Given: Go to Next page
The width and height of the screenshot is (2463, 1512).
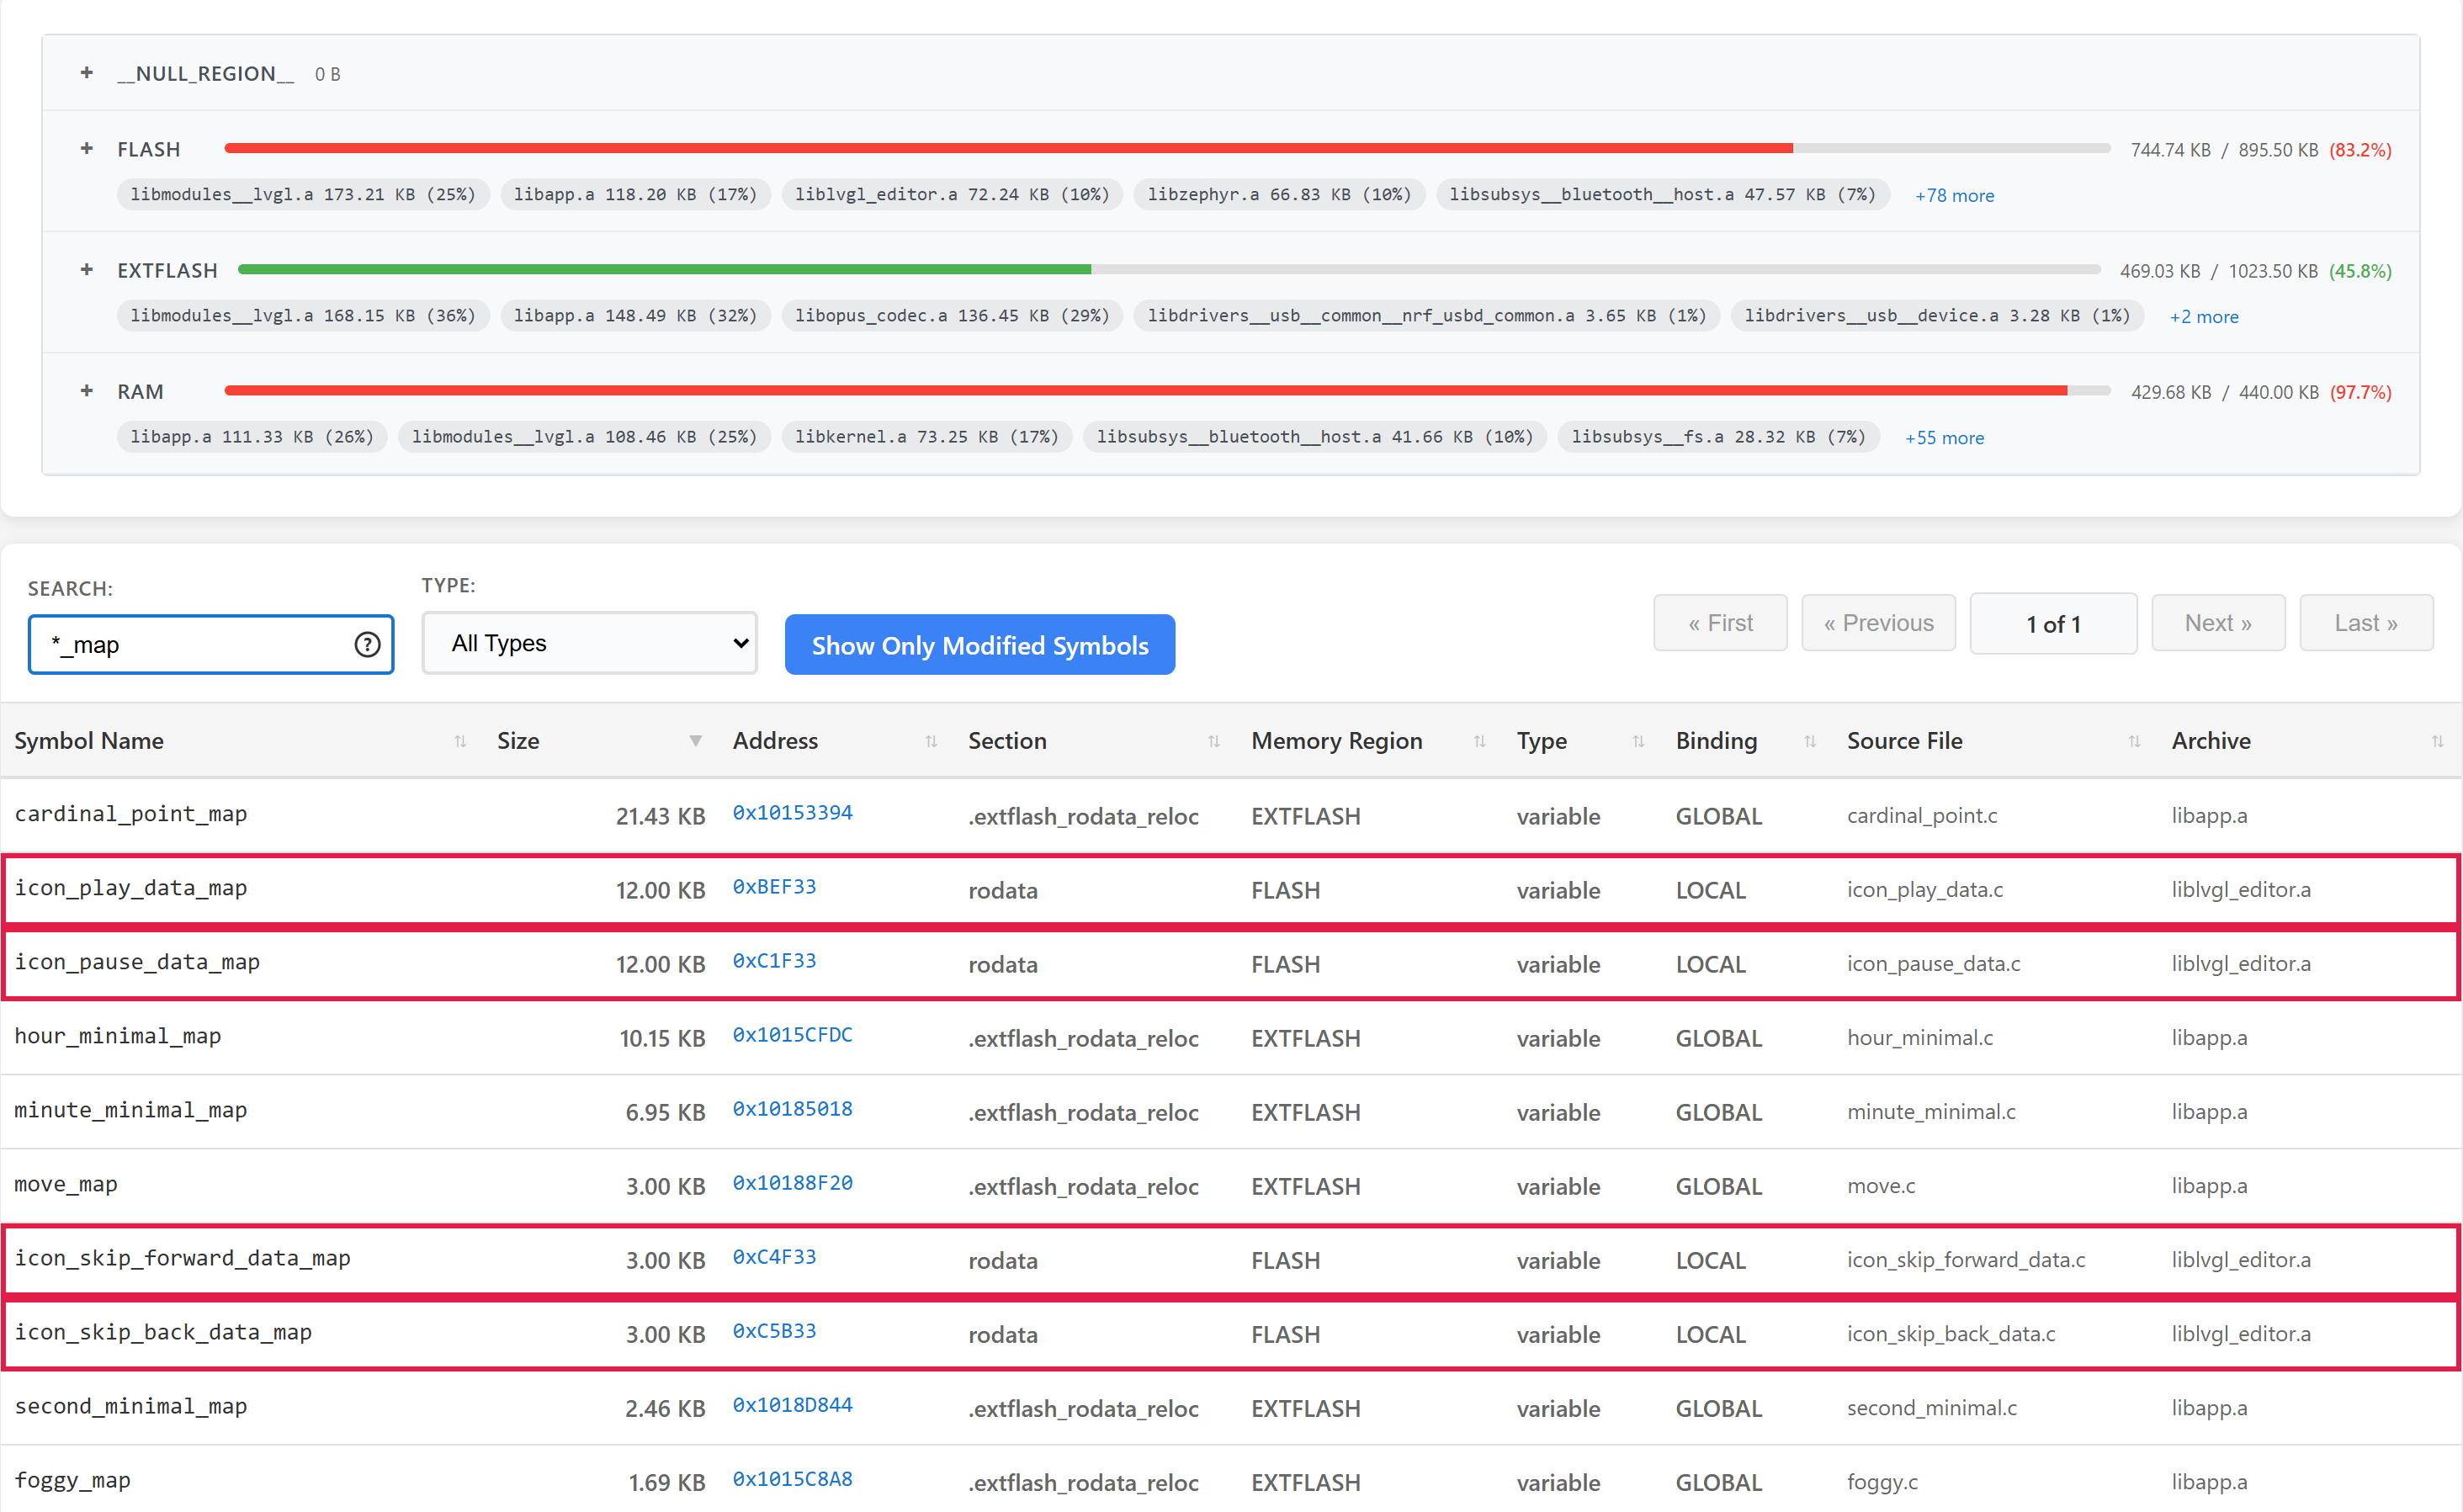Looking at the screenshot, I should (x=2218, y=623).
